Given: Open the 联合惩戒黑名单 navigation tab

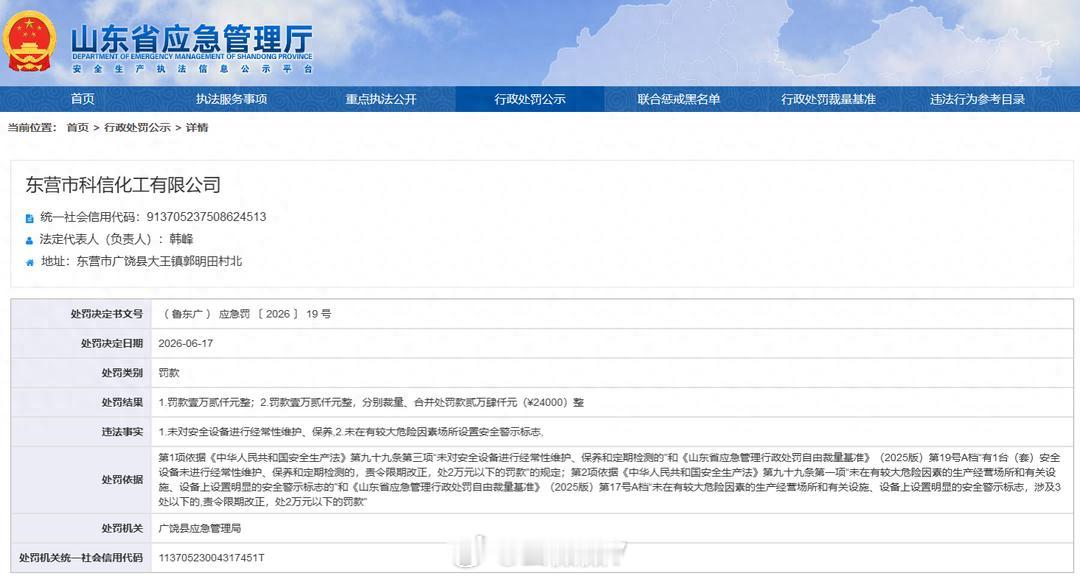Looking at the screenshot, I should pos(679,99).
